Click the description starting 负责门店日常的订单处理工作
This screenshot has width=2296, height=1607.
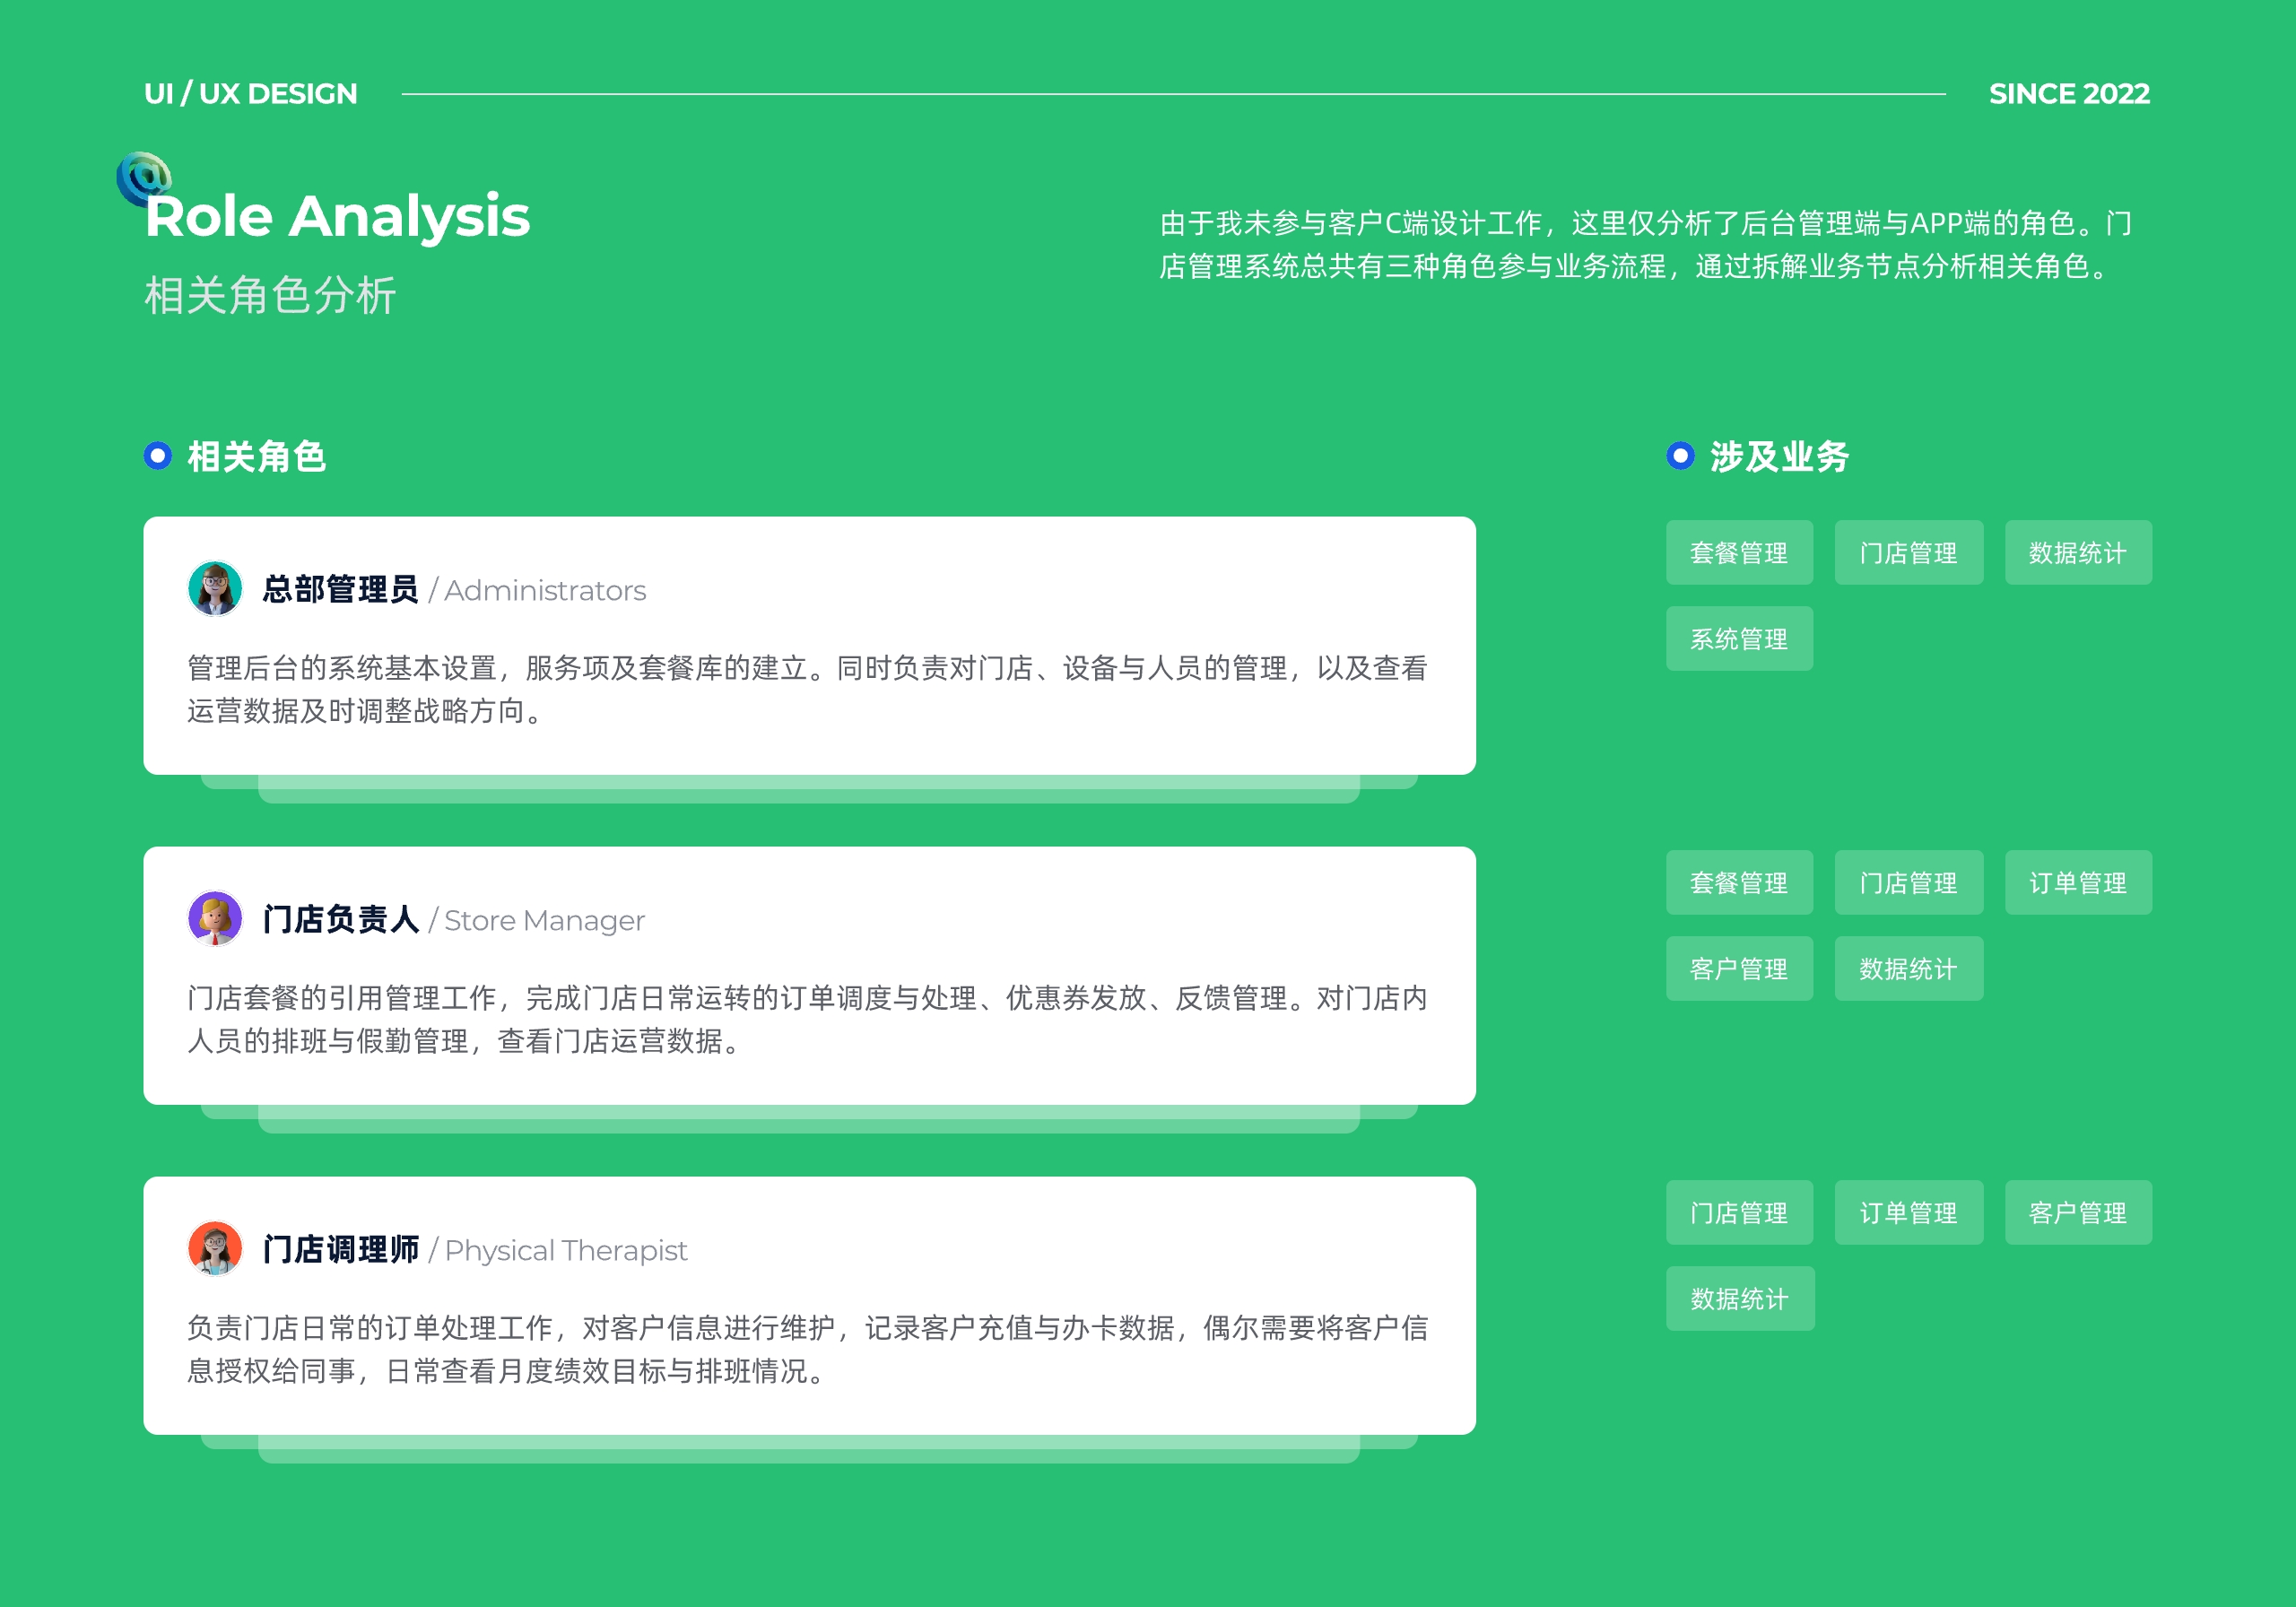point(807,1349)
